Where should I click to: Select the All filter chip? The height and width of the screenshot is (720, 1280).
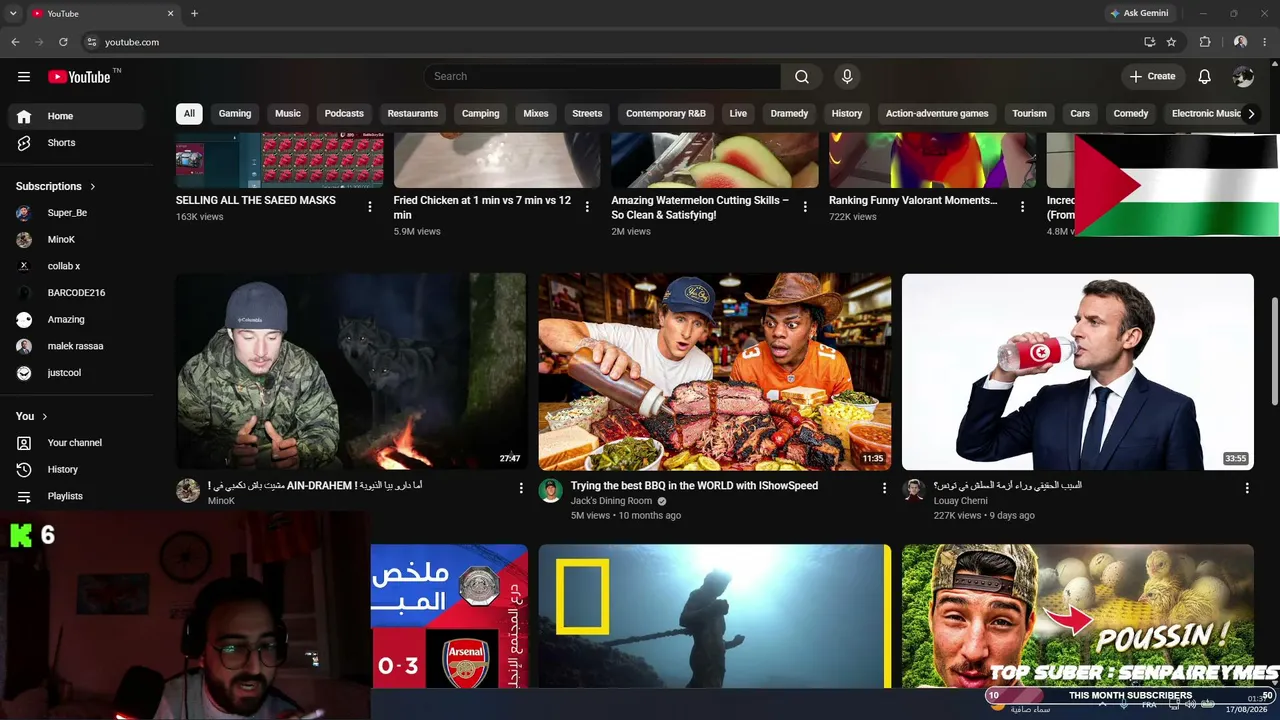[x=189, y=114]
